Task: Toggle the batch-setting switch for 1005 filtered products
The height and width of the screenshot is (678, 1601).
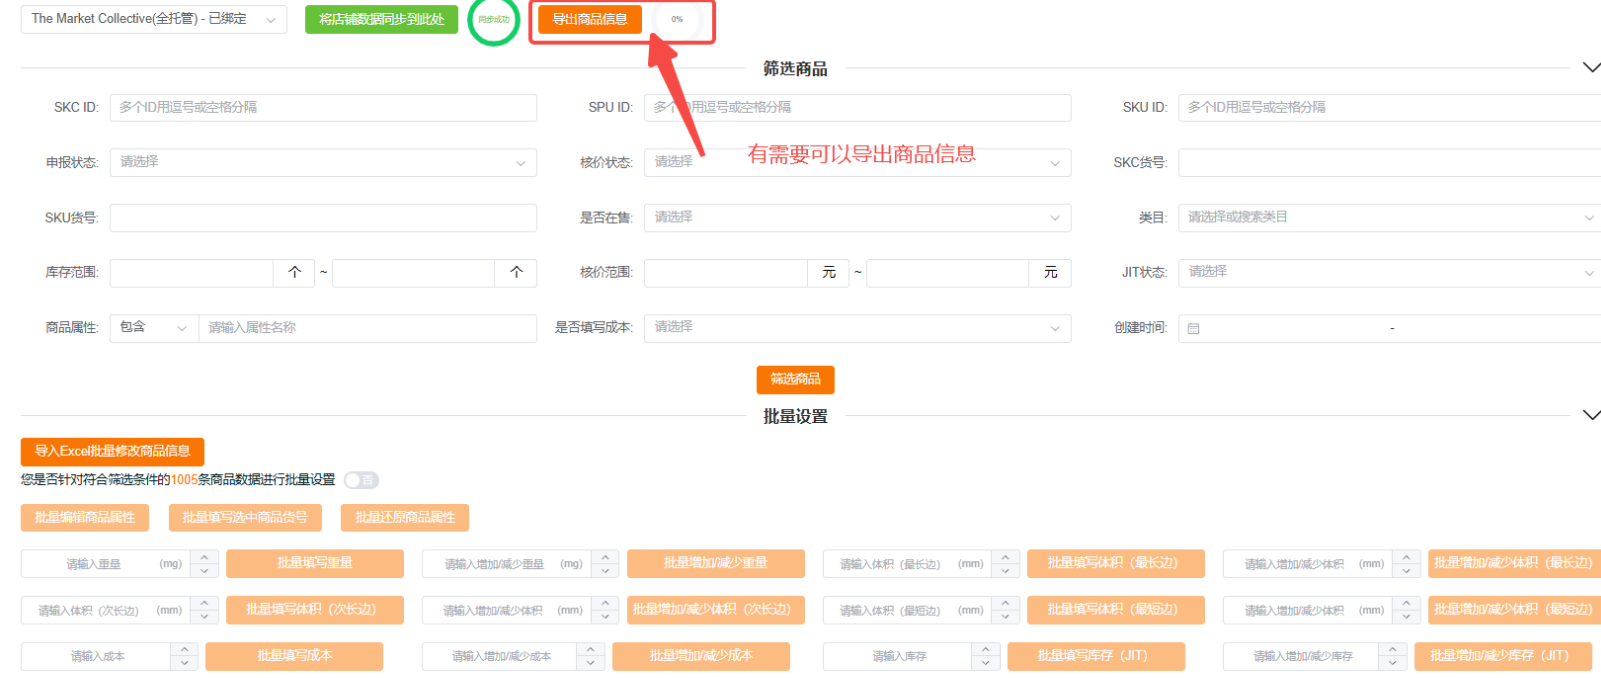Action: 361,481
